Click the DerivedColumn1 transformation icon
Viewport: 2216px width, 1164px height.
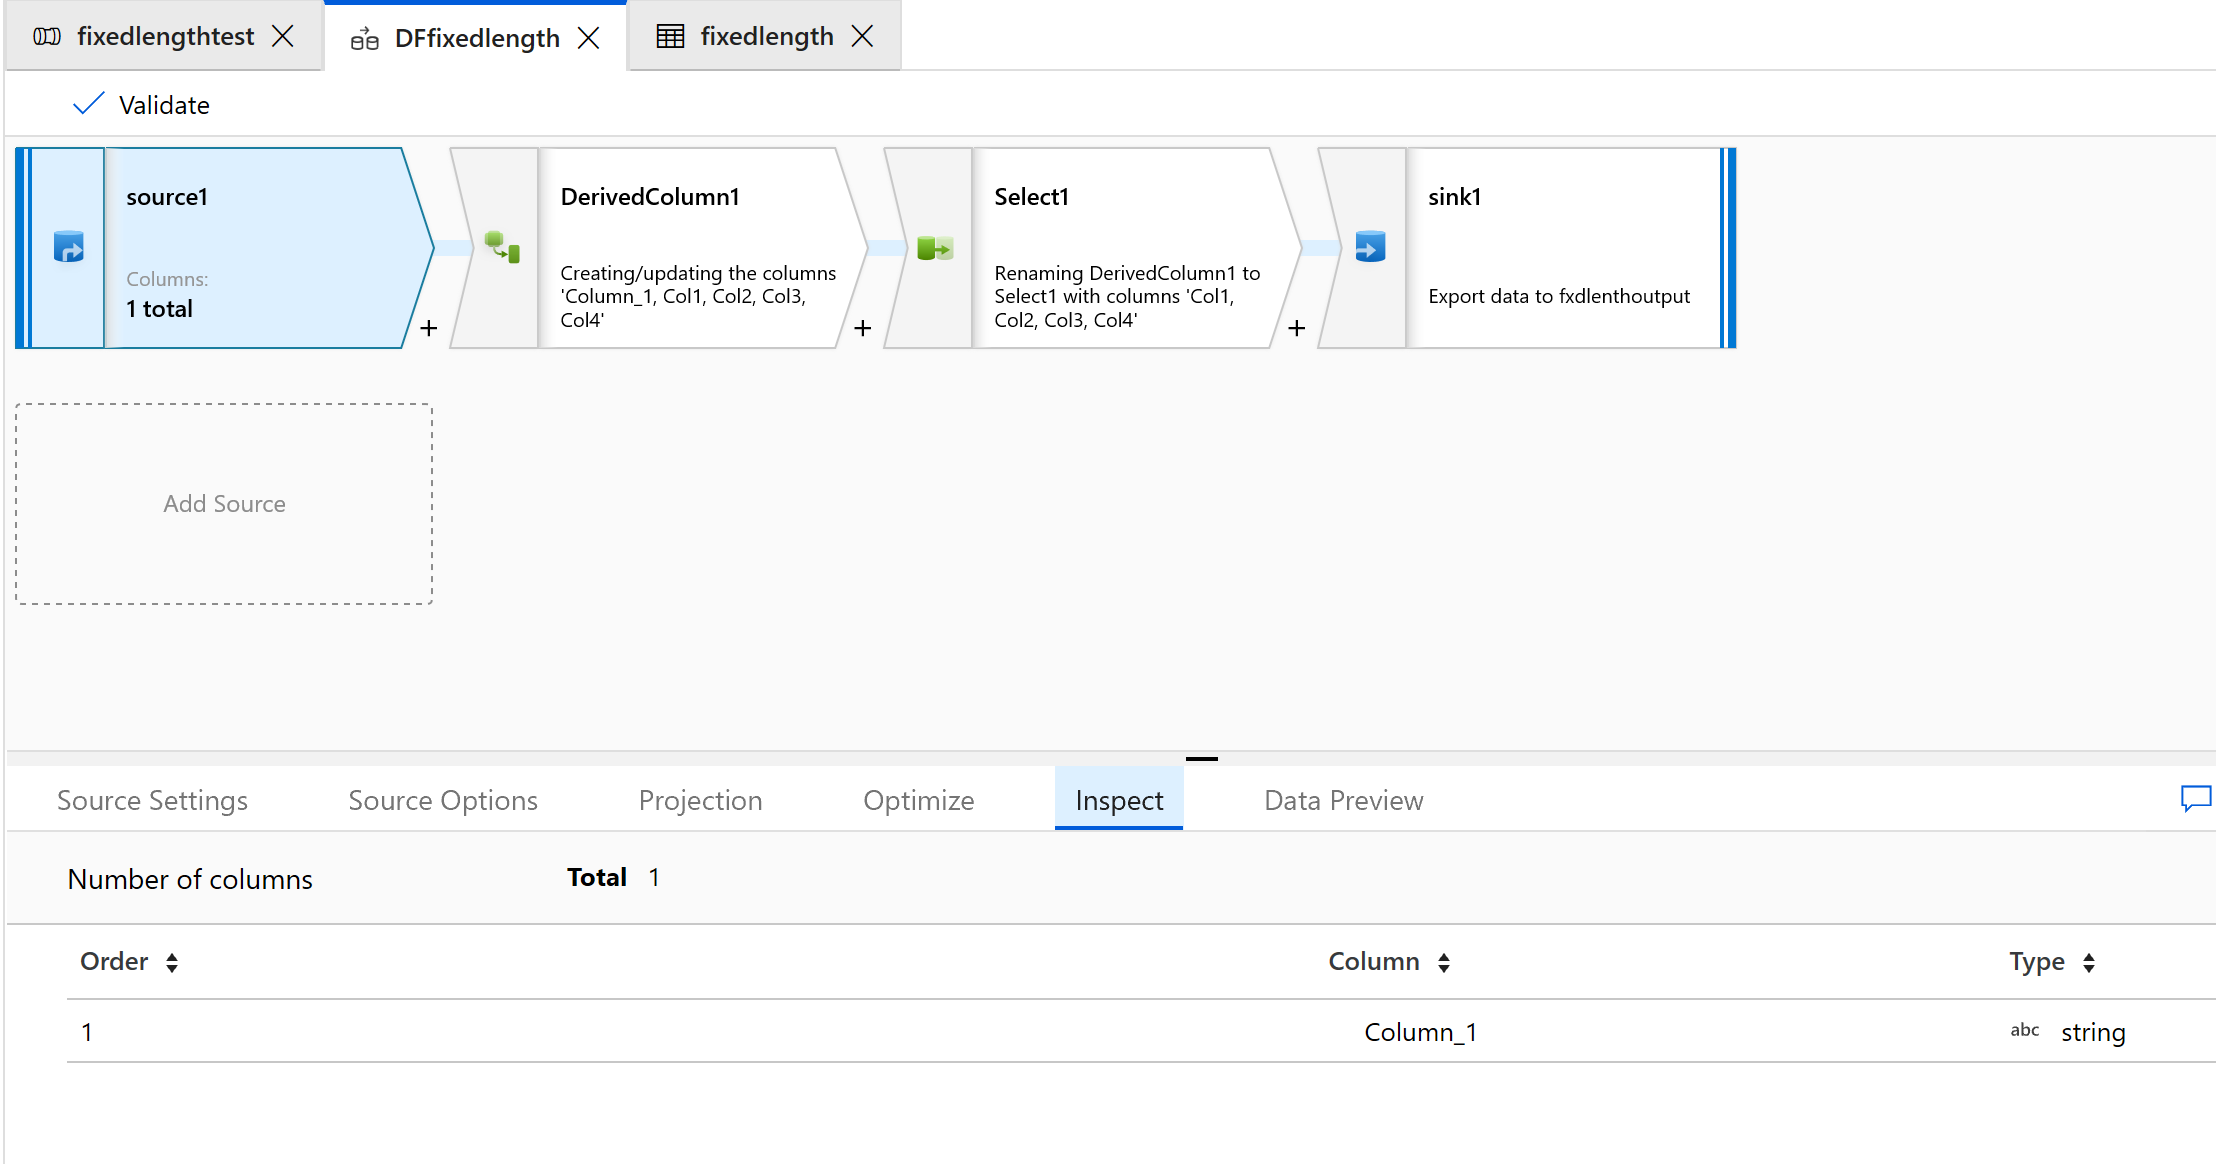(502, 247)
